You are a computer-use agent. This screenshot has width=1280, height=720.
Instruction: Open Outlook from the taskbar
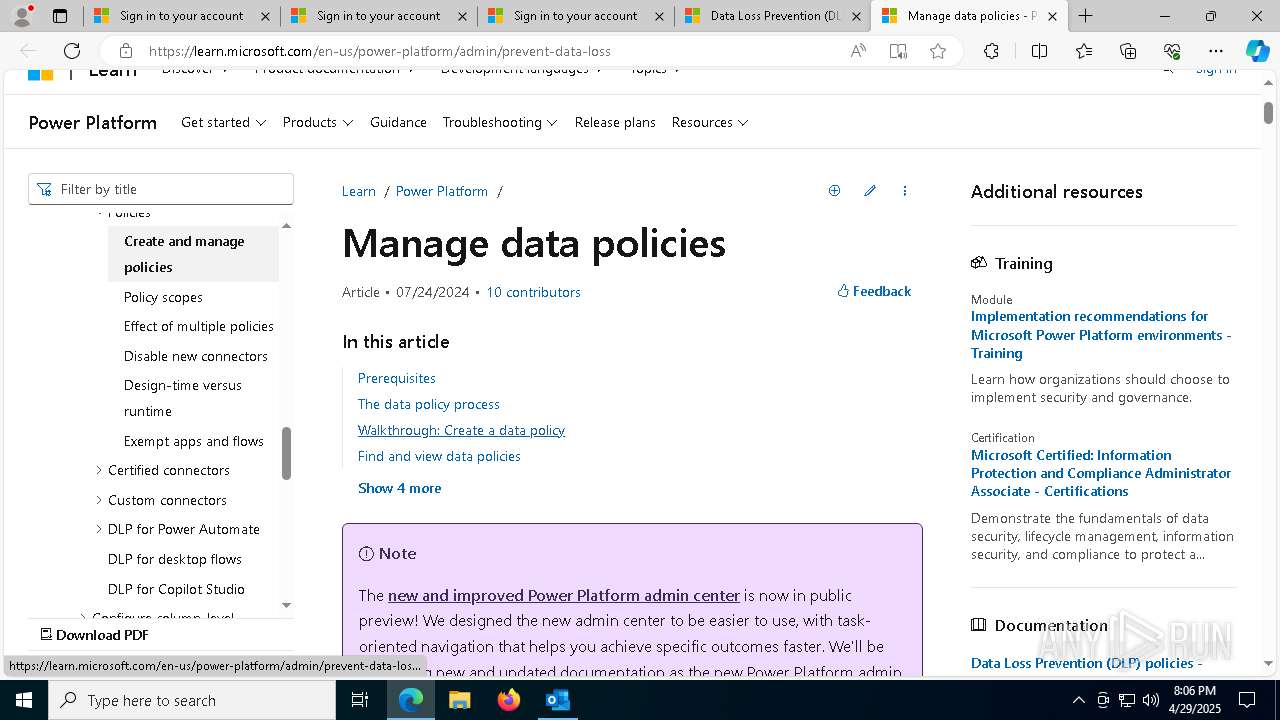coord(557,700)
